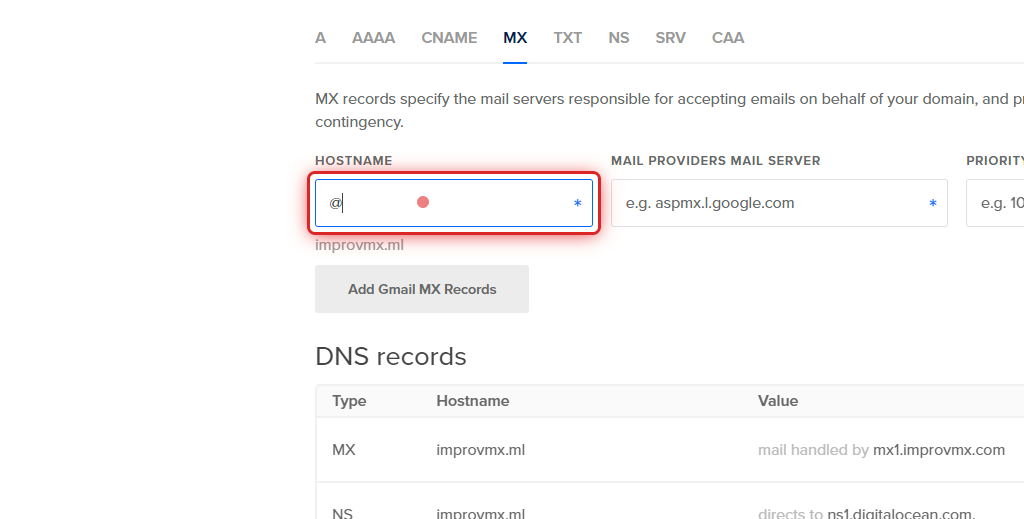Click the Value column header

tap(778, 401)
